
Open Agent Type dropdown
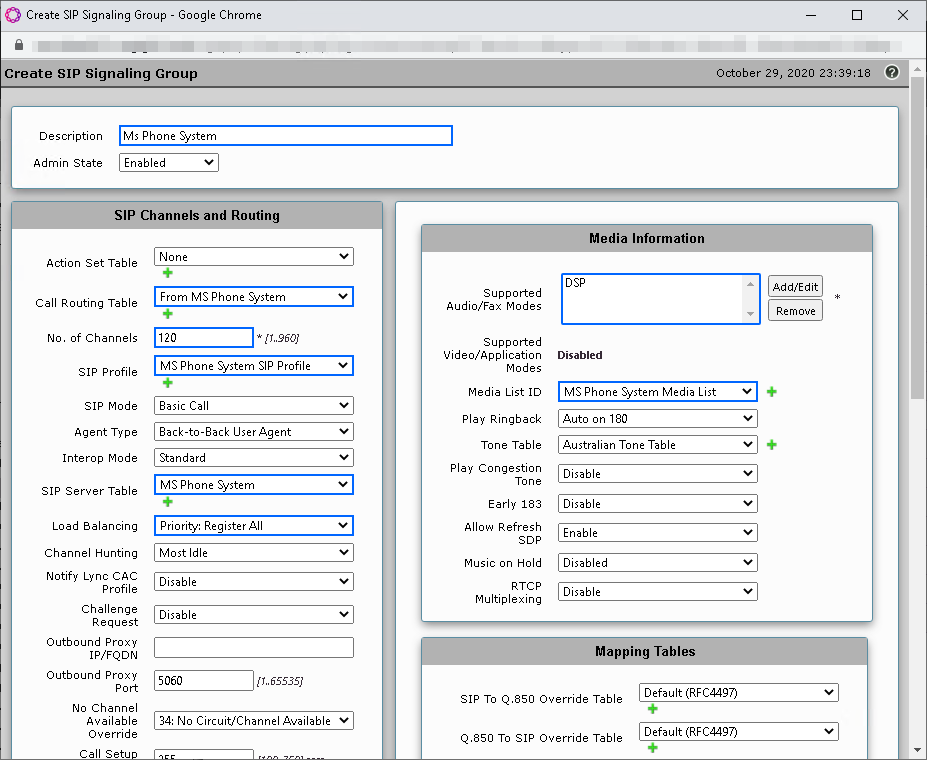[x=254, y=431]
